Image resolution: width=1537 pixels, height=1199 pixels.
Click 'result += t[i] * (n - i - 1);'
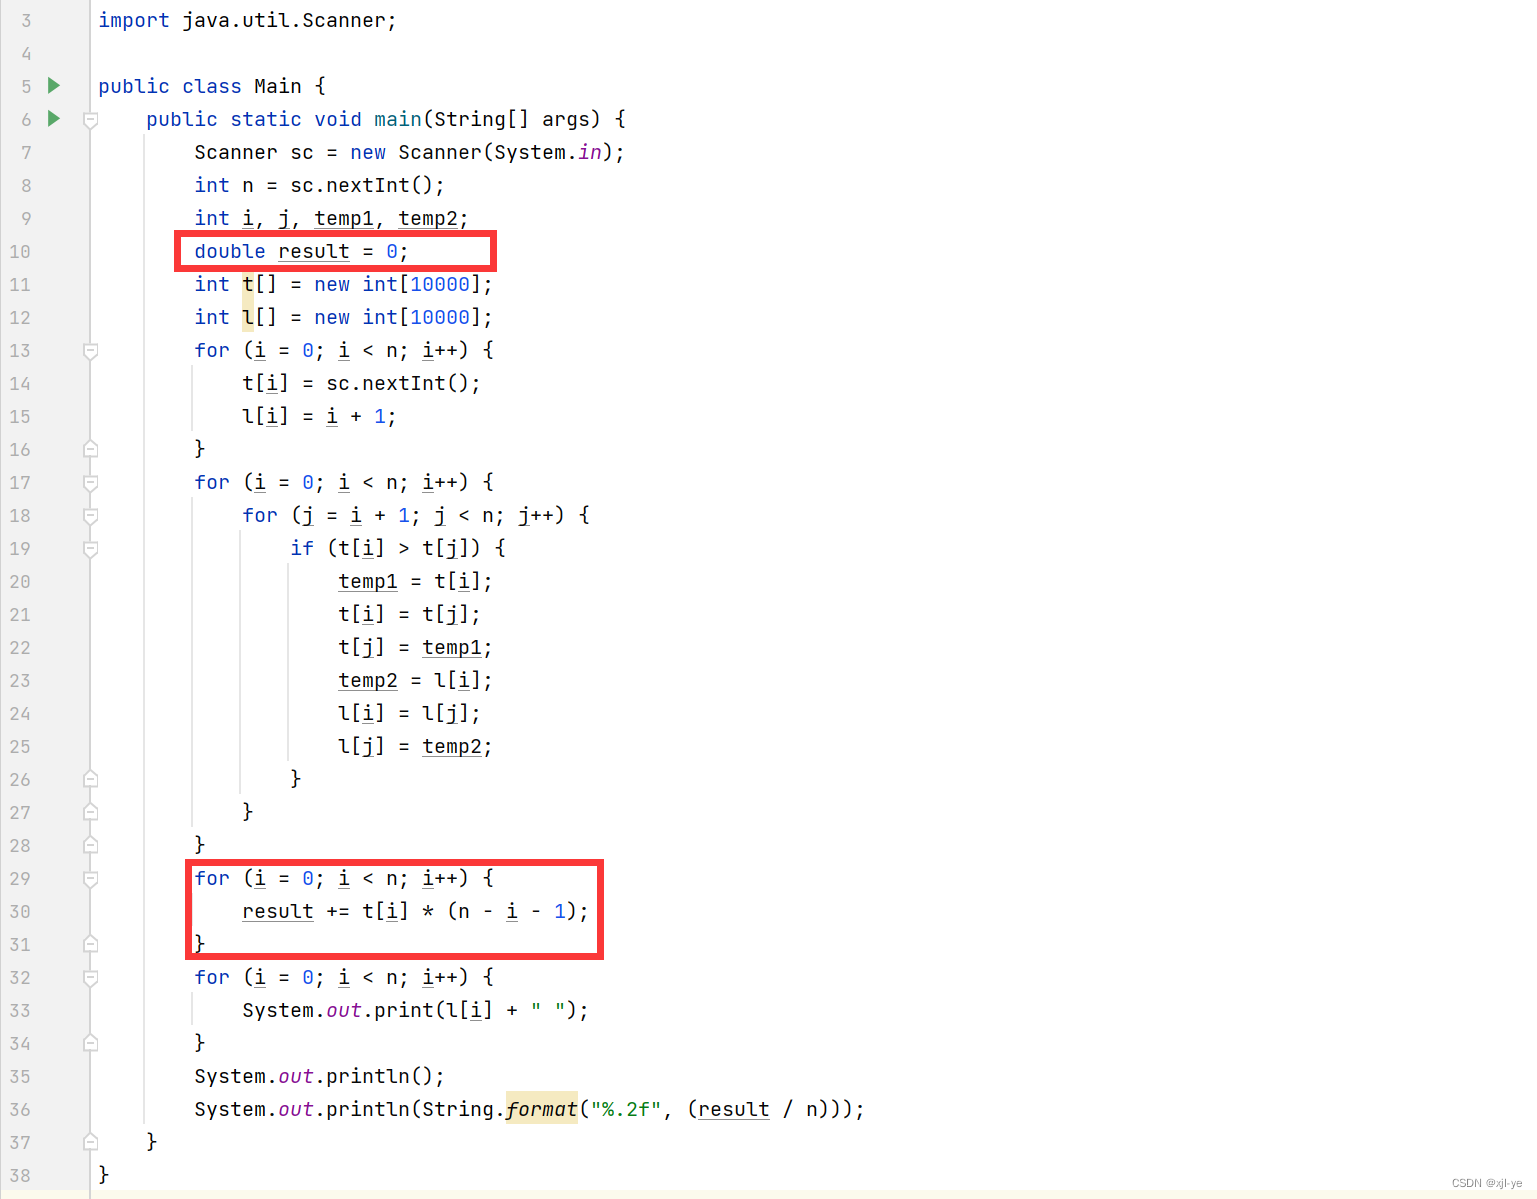coord(415,911)
